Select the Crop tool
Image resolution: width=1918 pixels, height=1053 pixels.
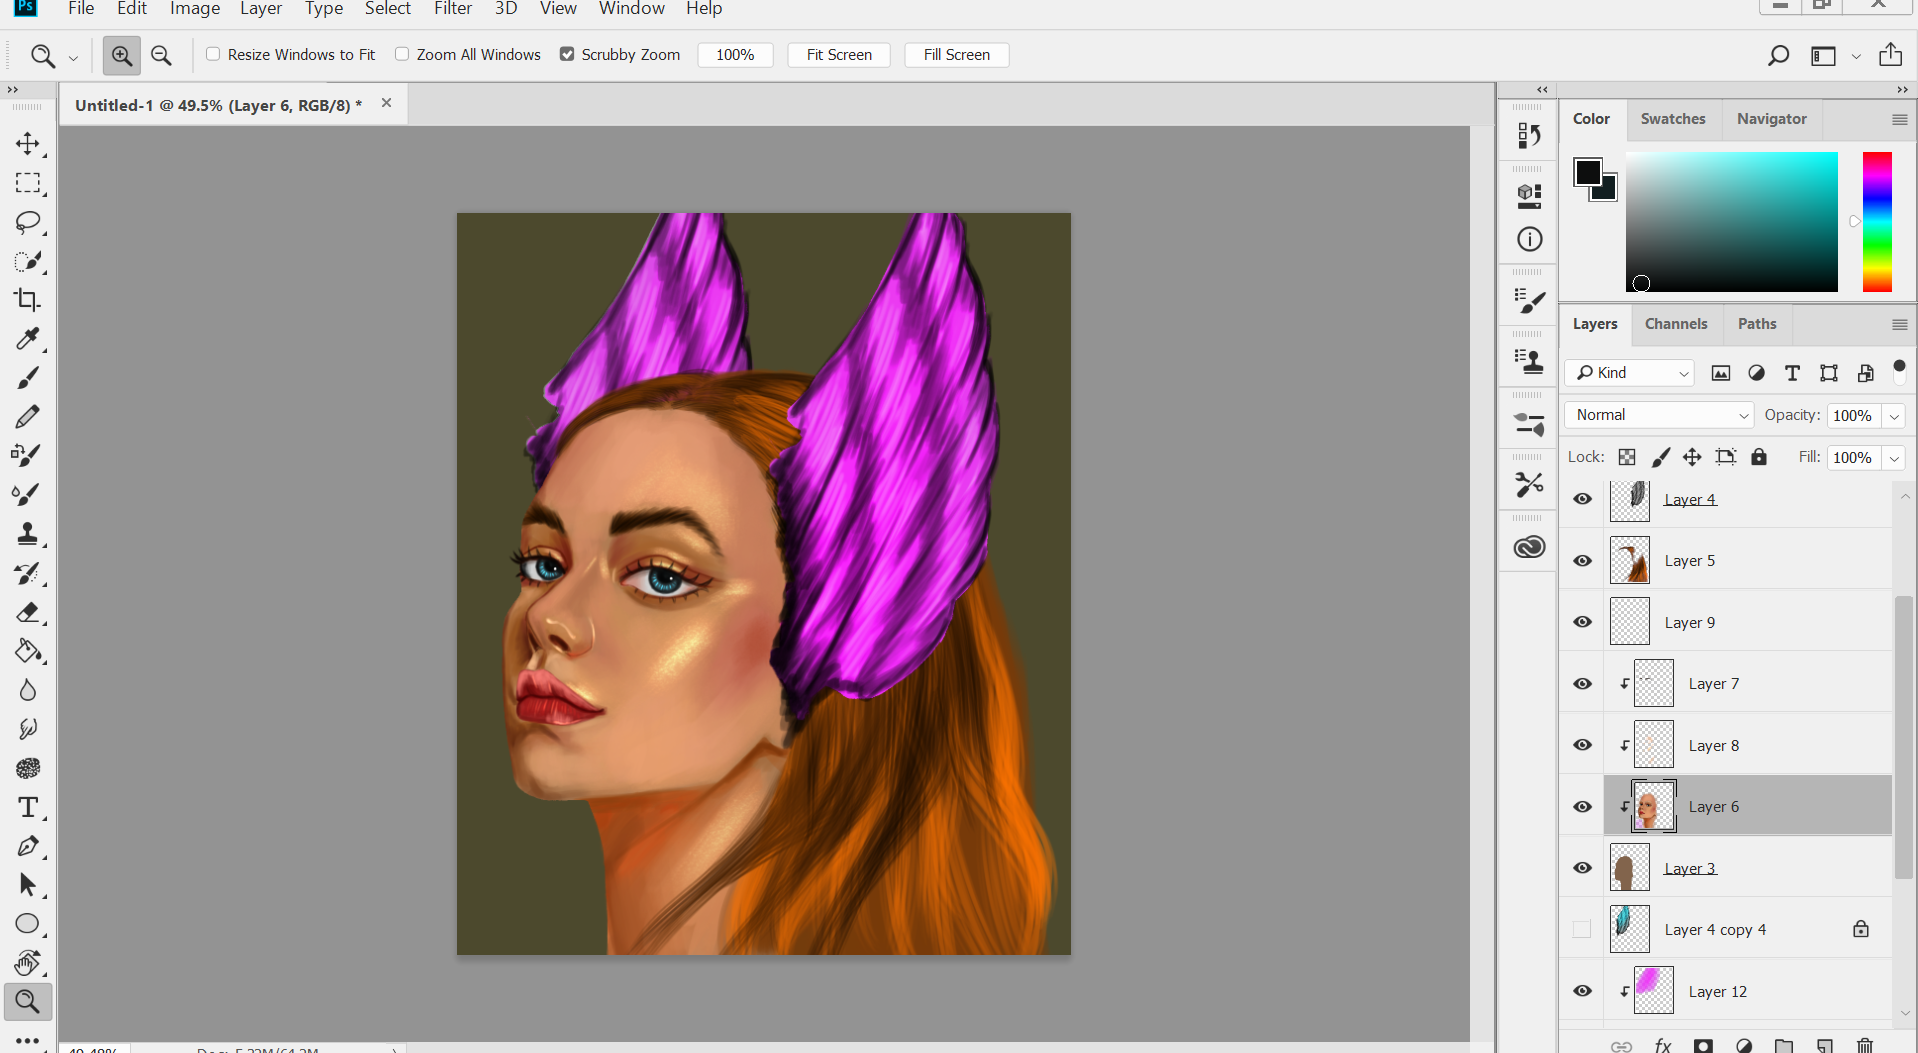(28, 300)
